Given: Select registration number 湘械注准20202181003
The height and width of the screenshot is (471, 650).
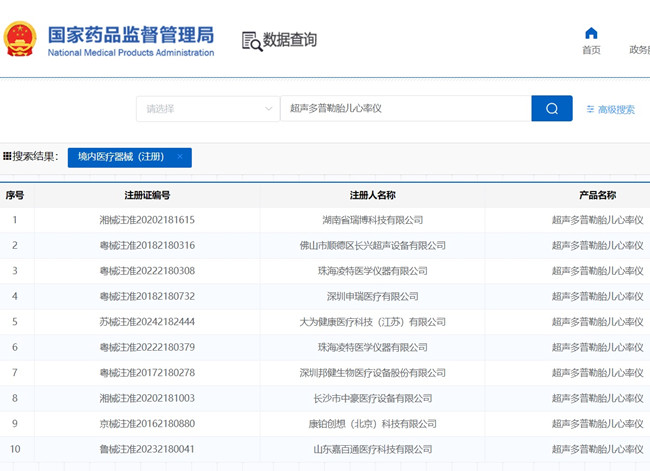Looking at the screenshot, I should [x=147, y=398].
